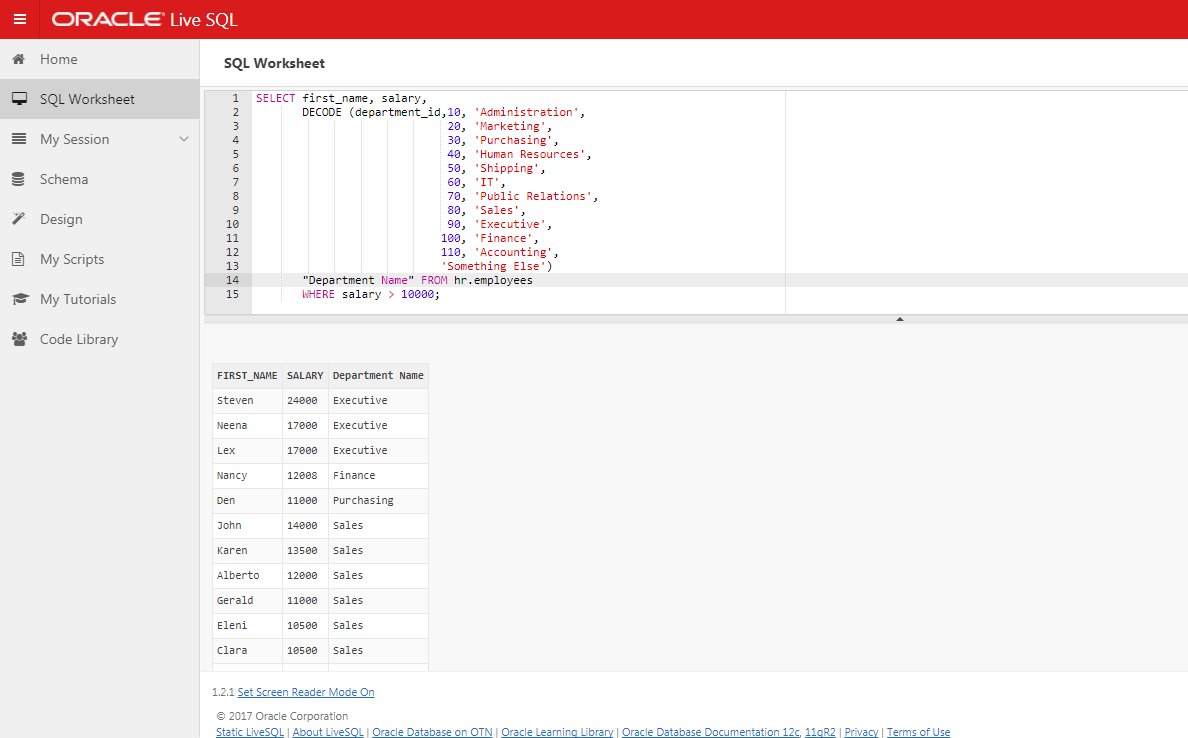This screenshot has width=1188, height=738.
Task: Go to Schema in the sidebar
Action: [x=99, y=180]
